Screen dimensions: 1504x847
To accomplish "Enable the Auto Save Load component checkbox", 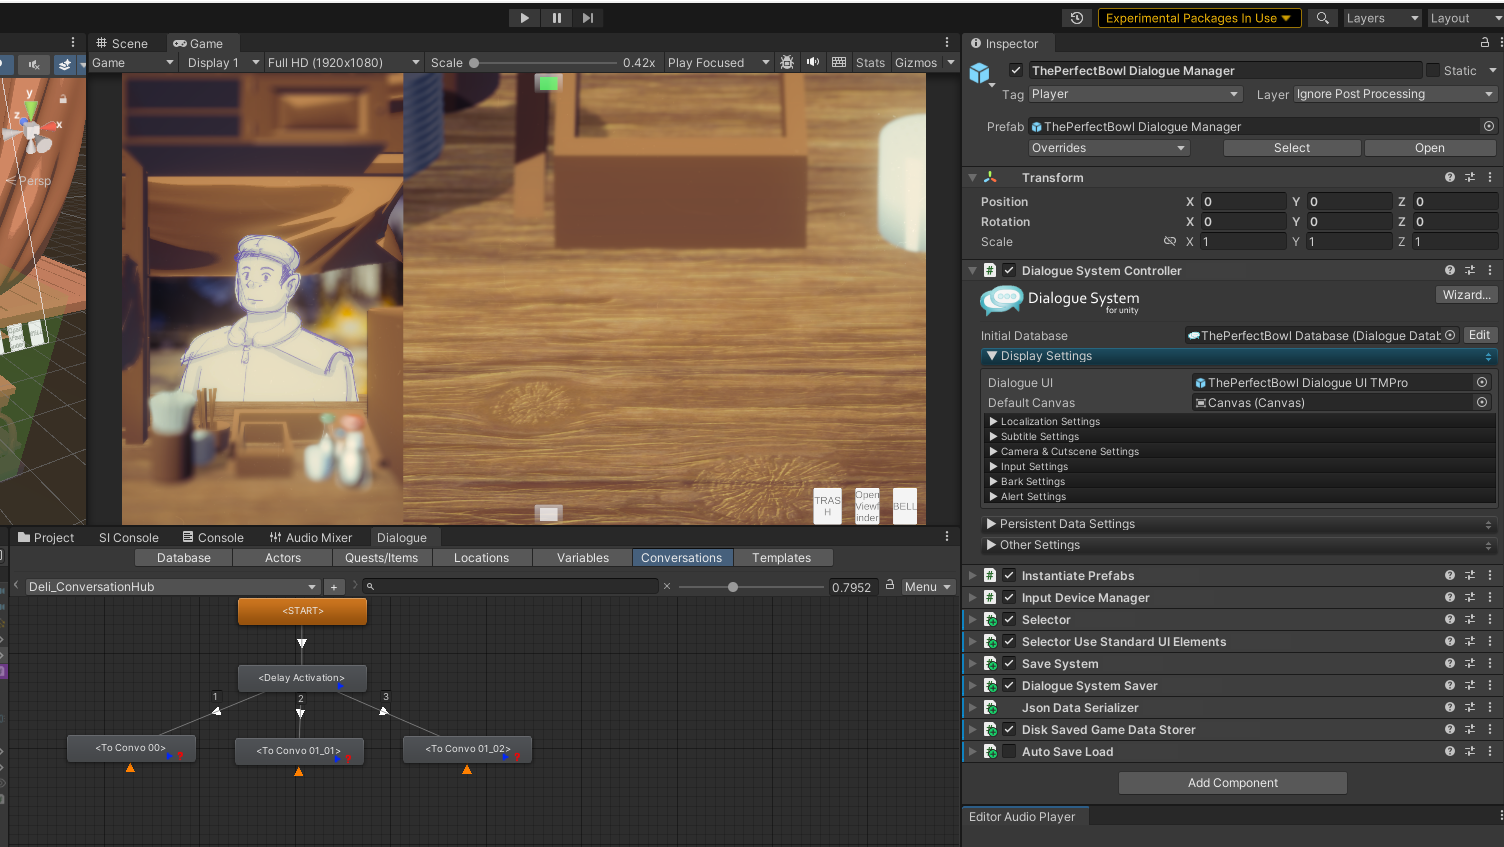I will [x=1009, y=752].
